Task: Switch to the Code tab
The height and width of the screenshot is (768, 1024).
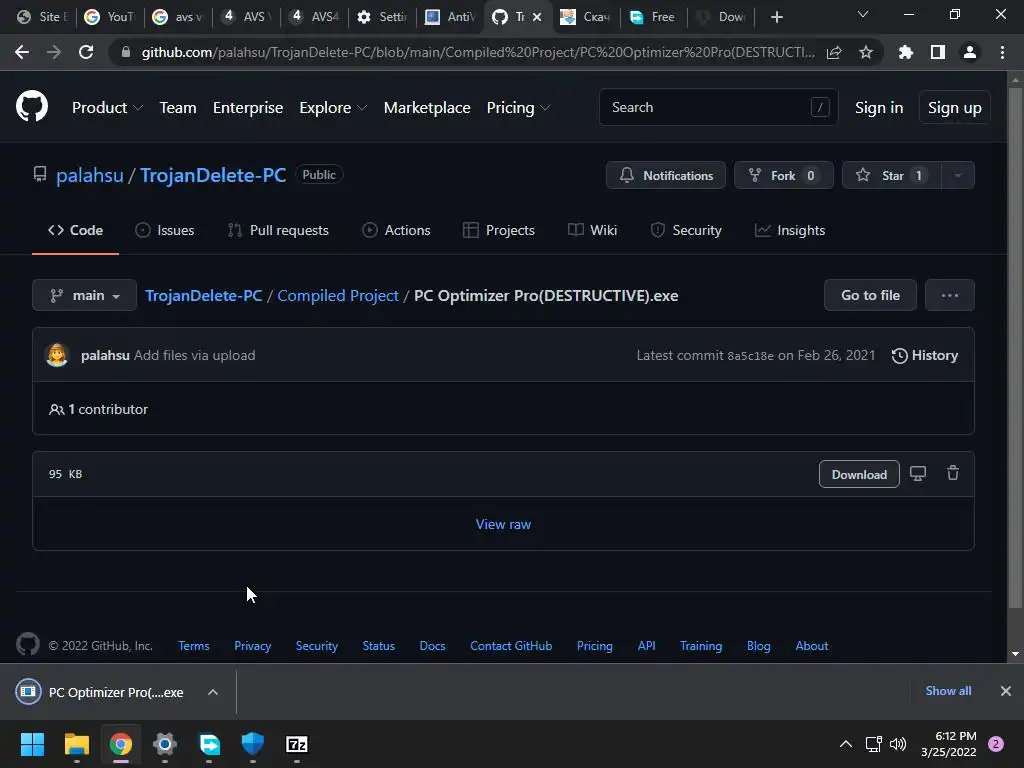Action: [75, 231]
